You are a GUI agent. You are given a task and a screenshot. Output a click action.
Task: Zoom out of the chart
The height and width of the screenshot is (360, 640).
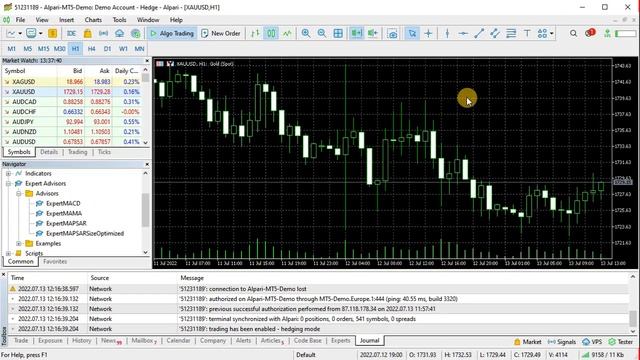322,33
